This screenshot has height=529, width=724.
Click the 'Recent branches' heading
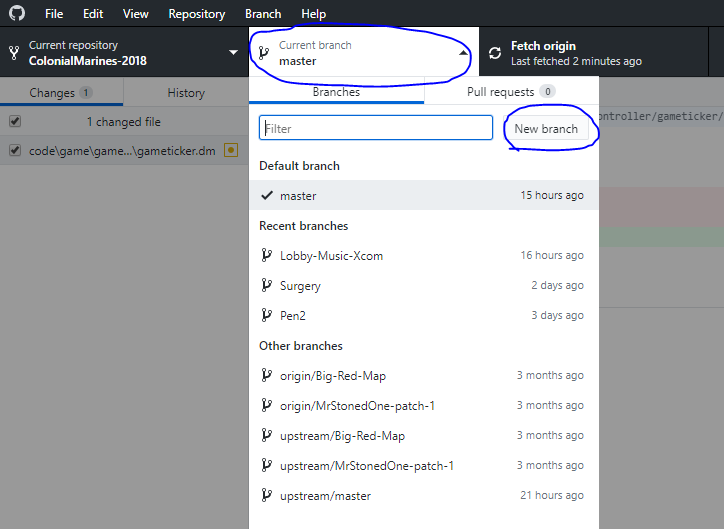(x=304, y=226)
